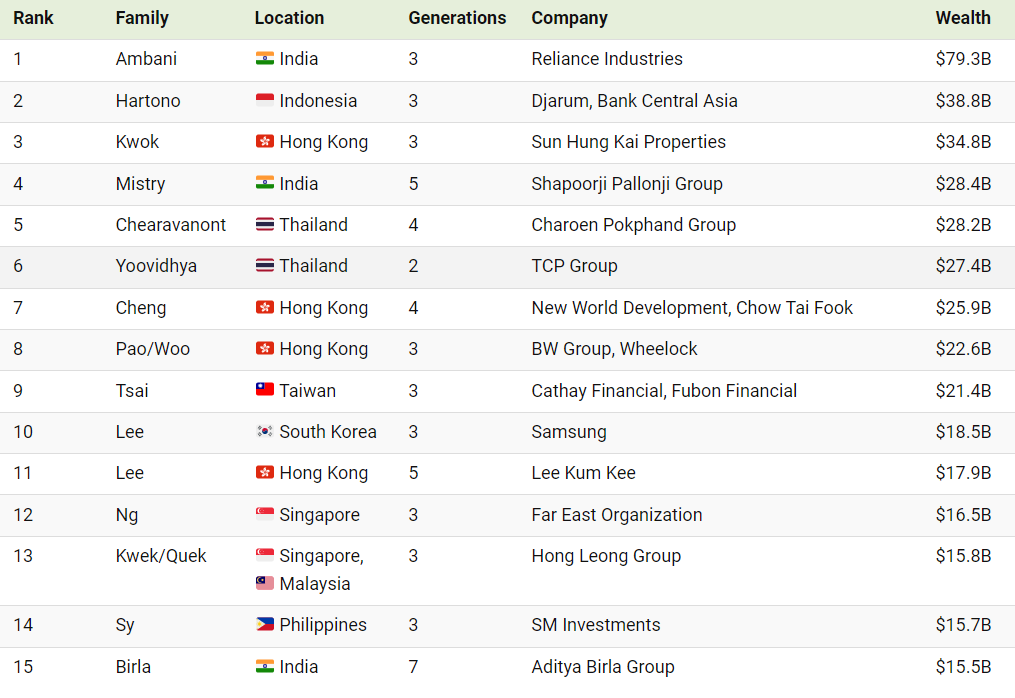Click the Singapore flag in Ng row
The height and width of the screenshot is (698, 1015).
(x=265, y=515)
